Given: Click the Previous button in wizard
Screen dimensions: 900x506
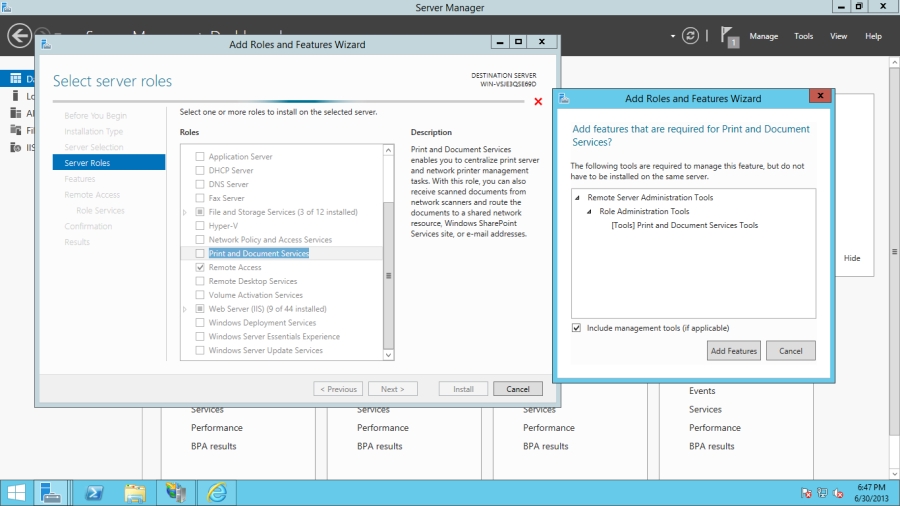Looking at the screenshot, I should coord(338,389).
